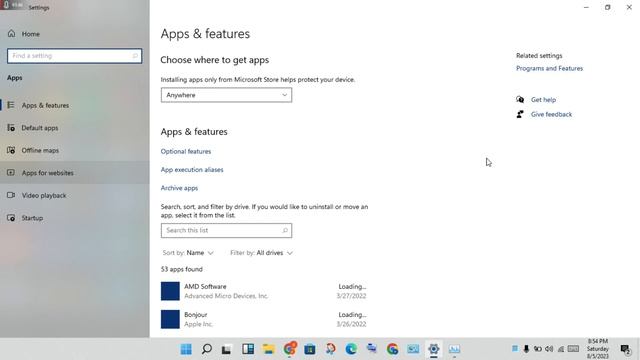The height and width of the screenshot is (360, 640).
Task: Click the Bonjour app icon tile
Action: 170,319
